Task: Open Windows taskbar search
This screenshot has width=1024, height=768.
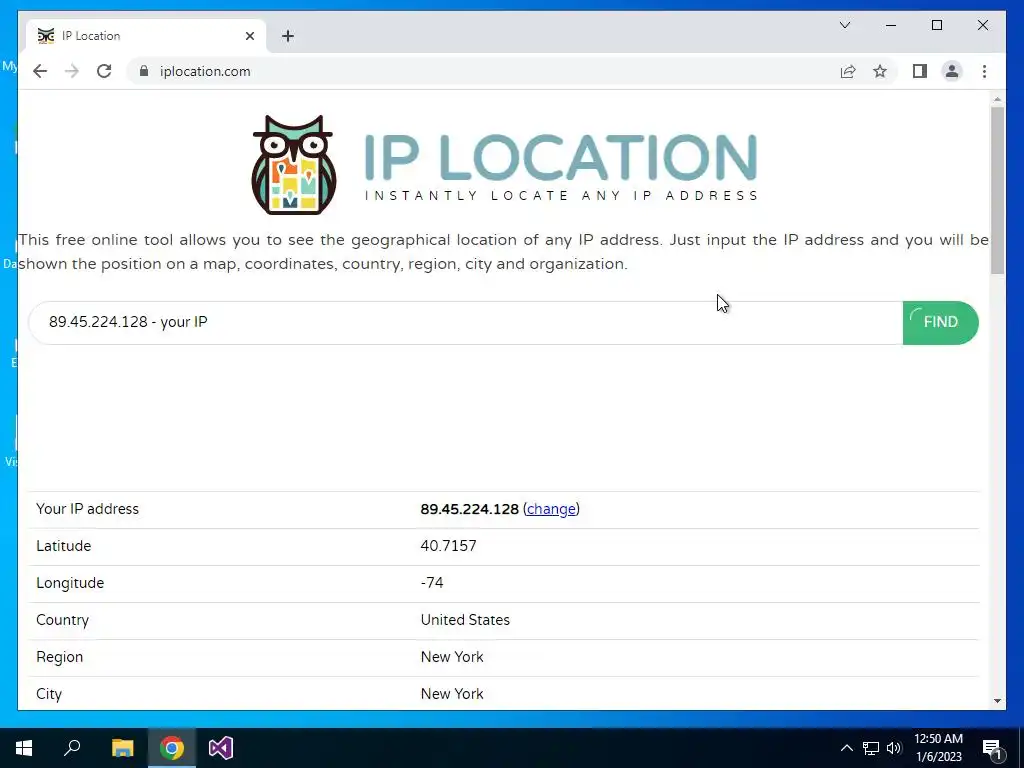Action: click(x=72, y=748)
